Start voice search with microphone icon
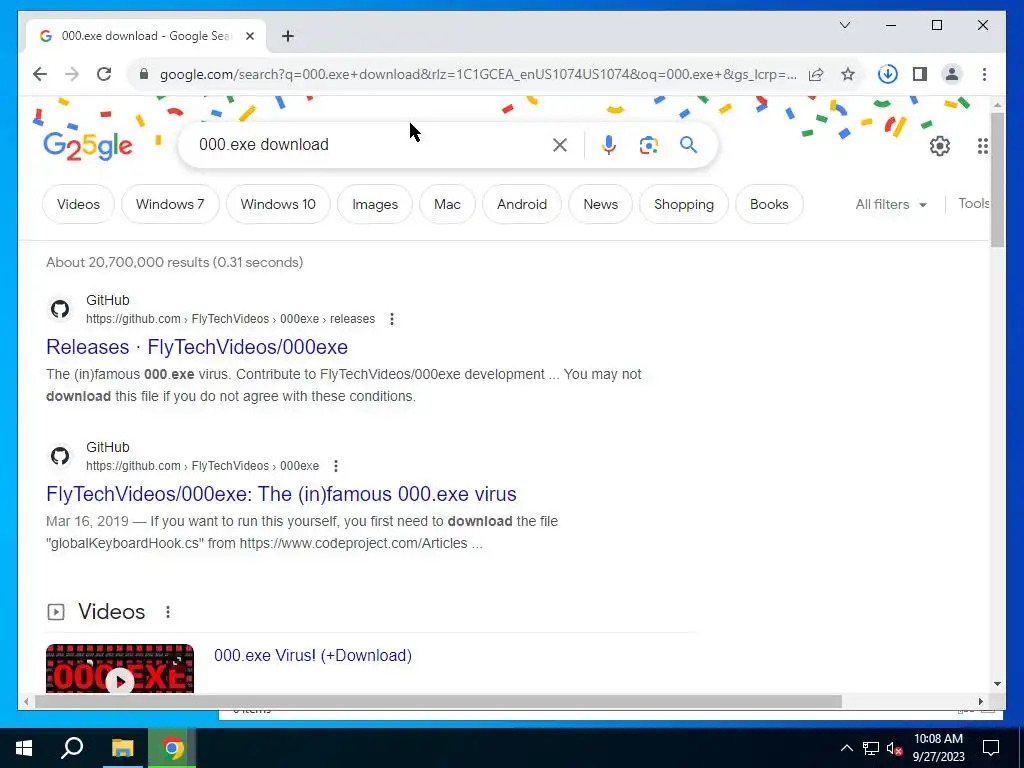 point(609,145)
